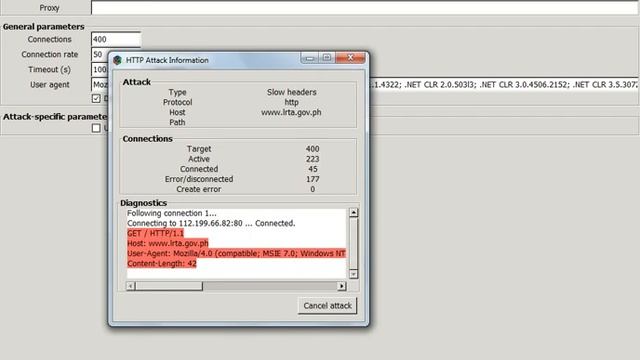This screenshot has width=640, height=360.
Task: Select the 'GET / HTTP/1.1' diagnostics line
Action: point(156,233)
